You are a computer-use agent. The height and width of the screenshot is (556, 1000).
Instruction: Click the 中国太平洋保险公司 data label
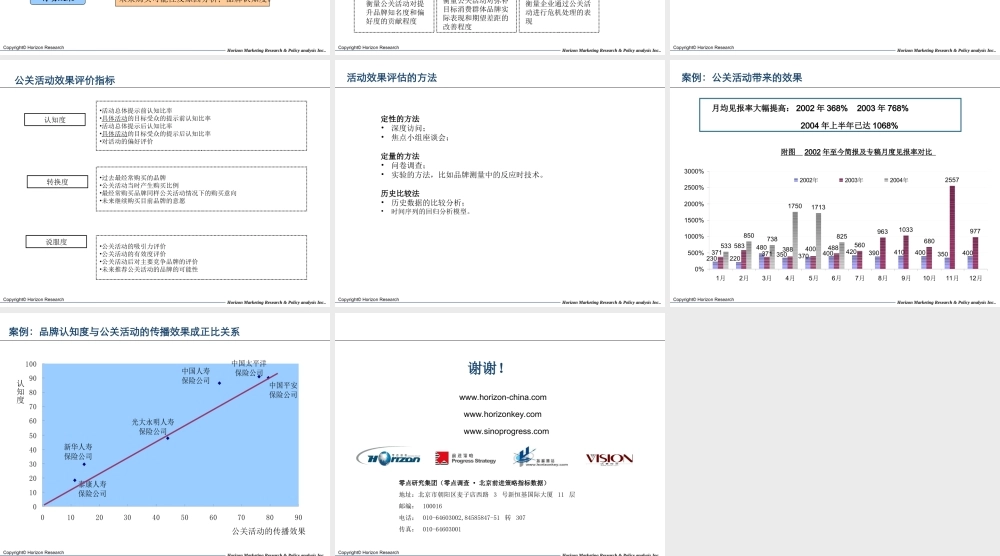[249, 368]
